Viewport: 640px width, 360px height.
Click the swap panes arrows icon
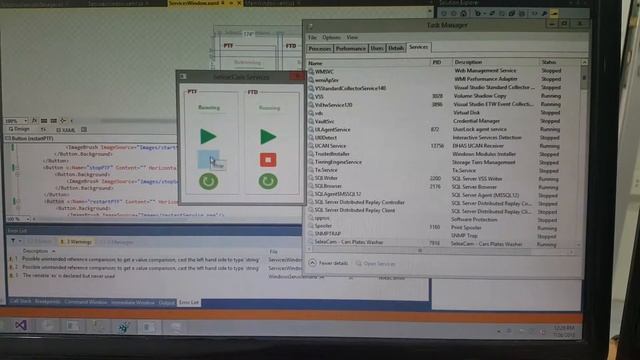click(x=43, y=129)
